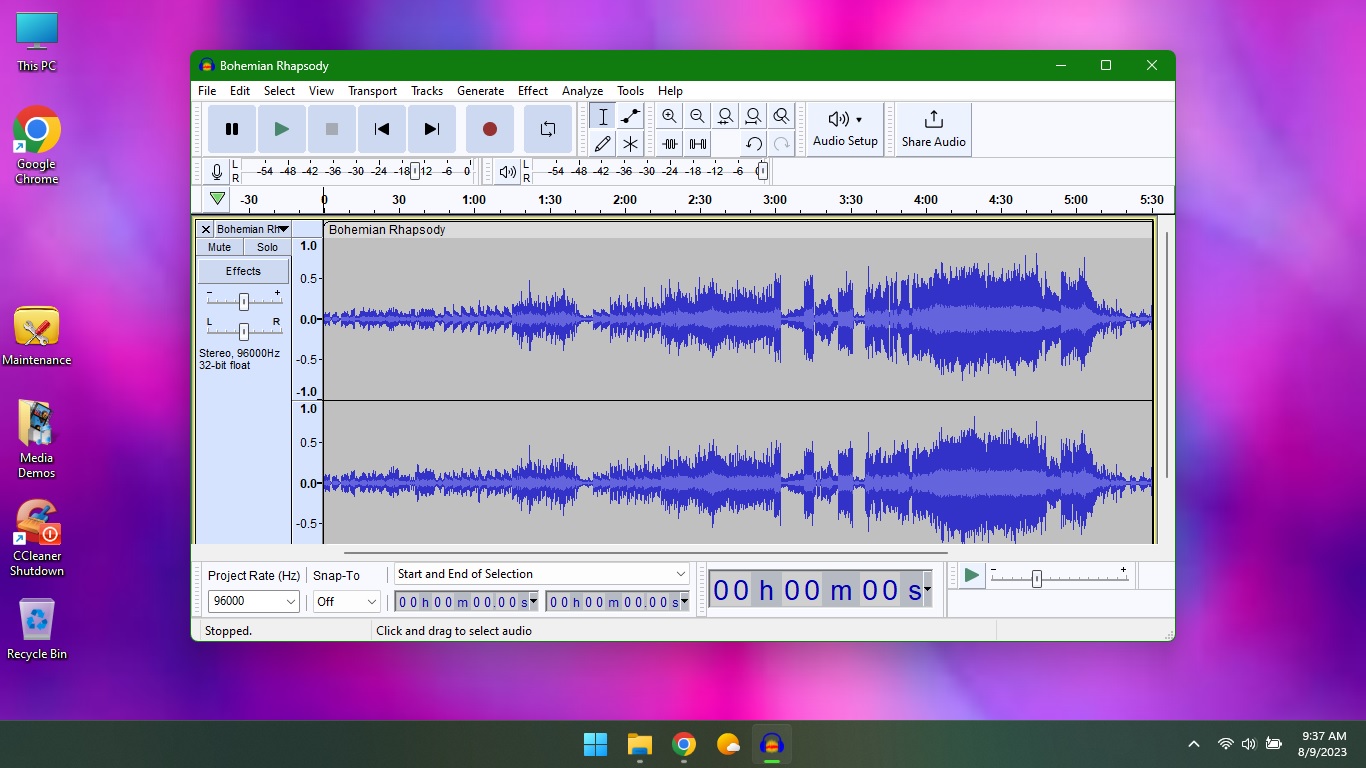Screen dimensions: 1366x768
Task: Start playback with the green Play button
Action: coord(282,129)
